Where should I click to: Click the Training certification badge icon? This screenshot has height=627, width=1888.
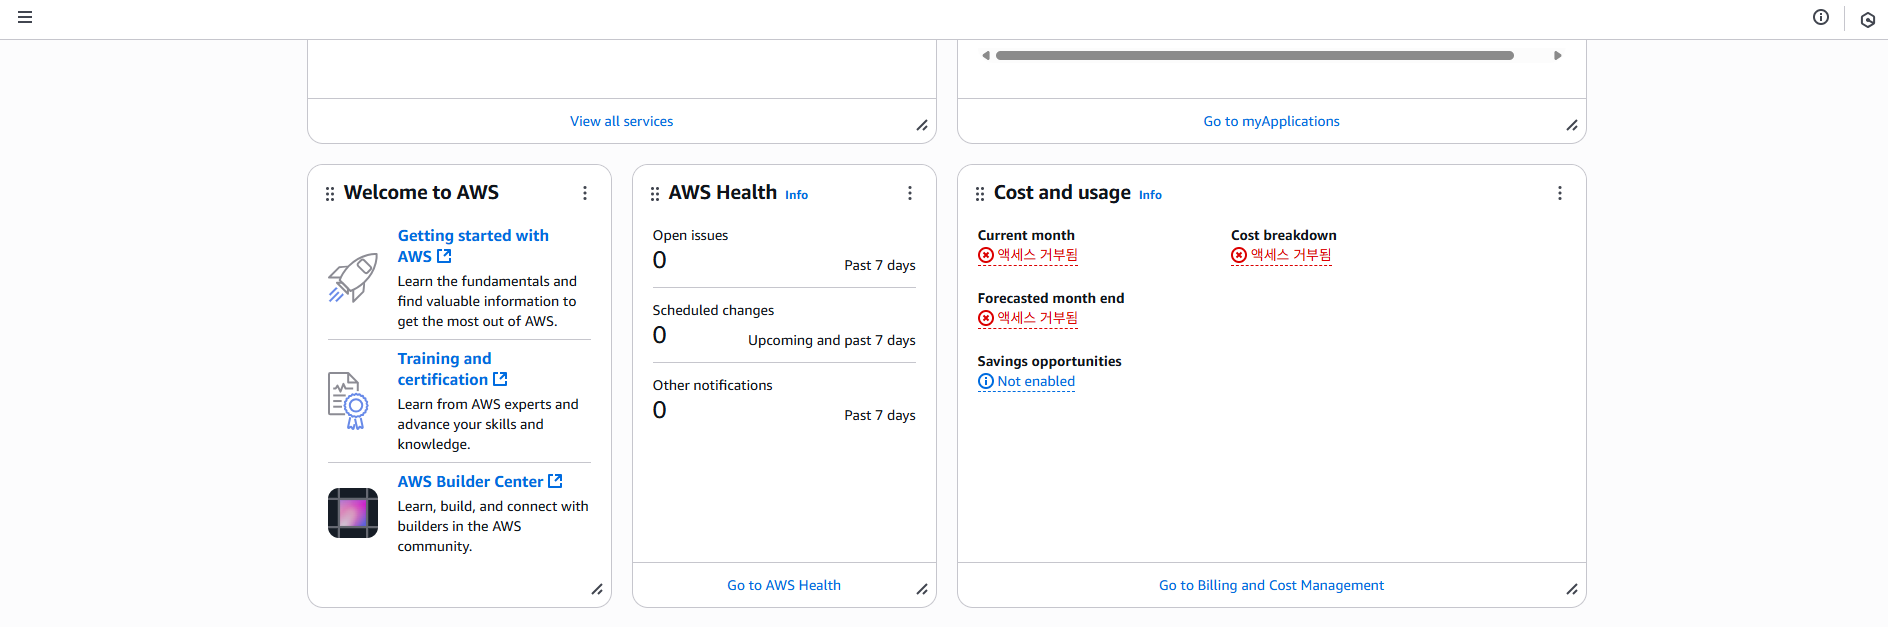pos(348,400)
